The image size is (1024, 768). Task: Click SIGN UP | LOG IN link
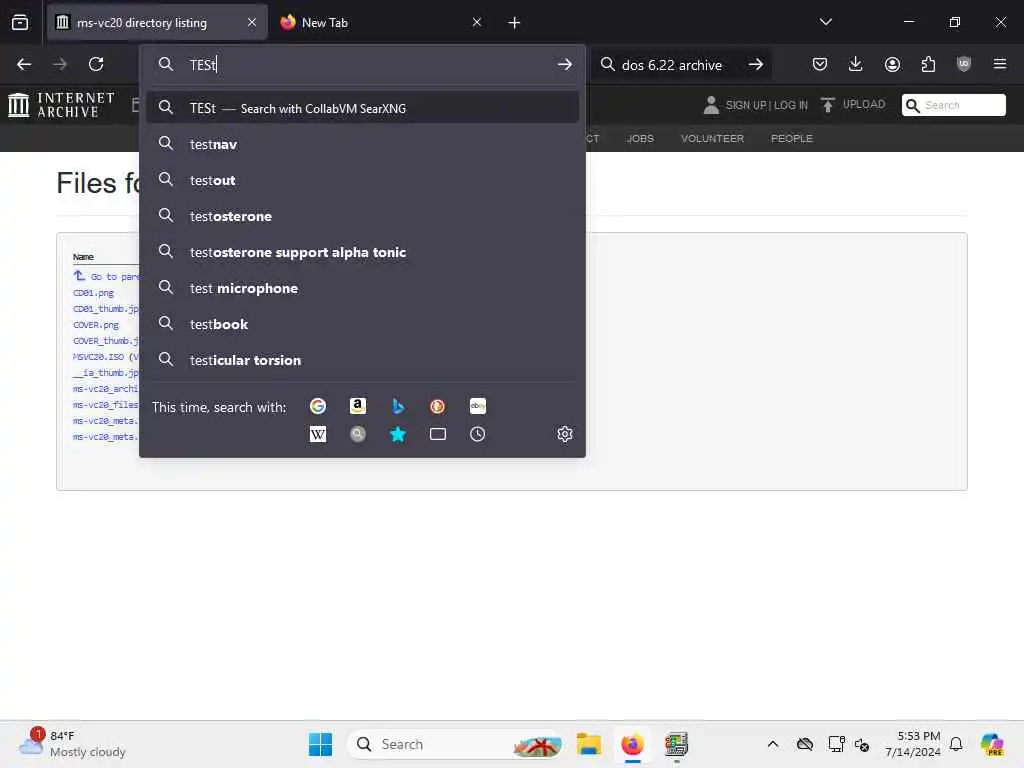(766, 105)
